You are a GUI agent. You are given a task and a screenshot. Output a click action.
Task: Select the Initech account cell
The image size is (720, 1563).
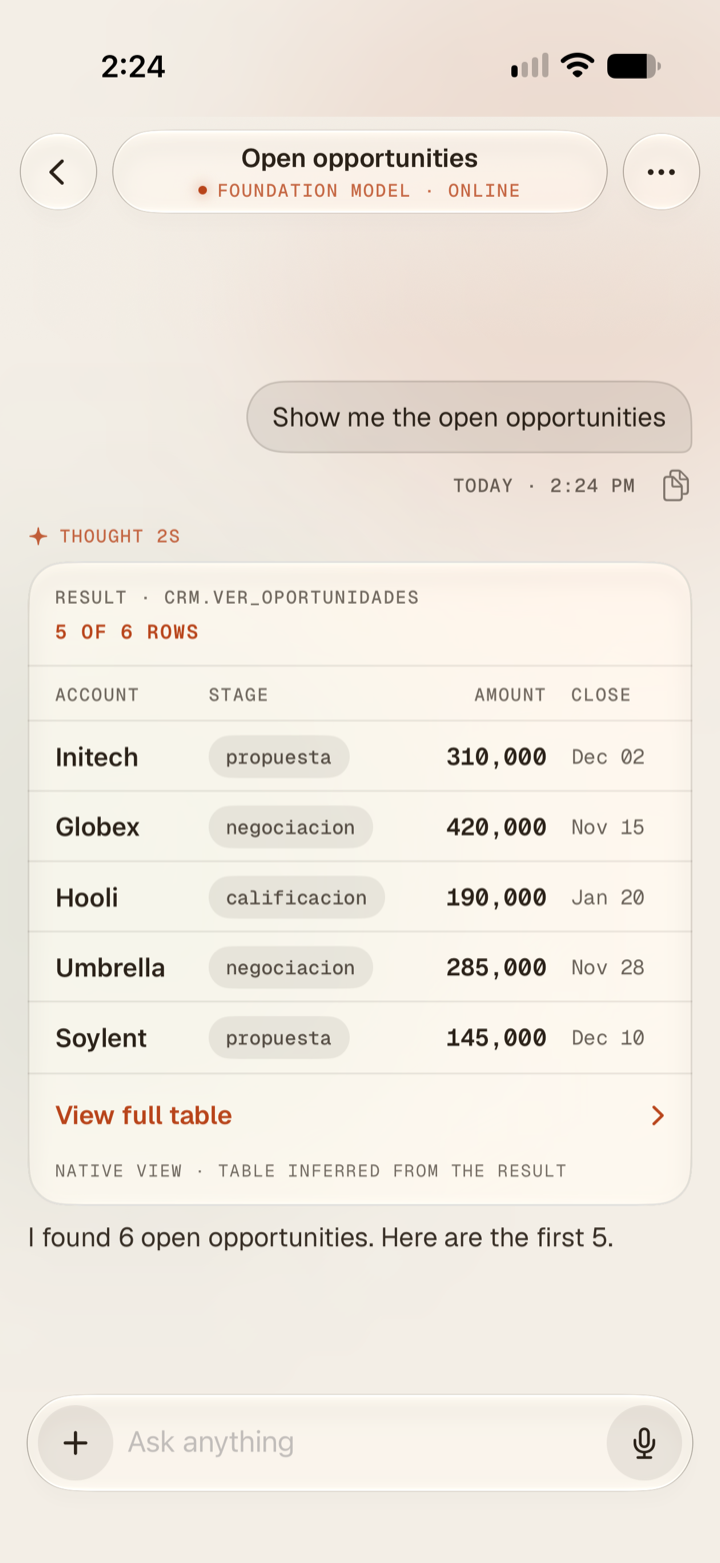coord(97,757)
